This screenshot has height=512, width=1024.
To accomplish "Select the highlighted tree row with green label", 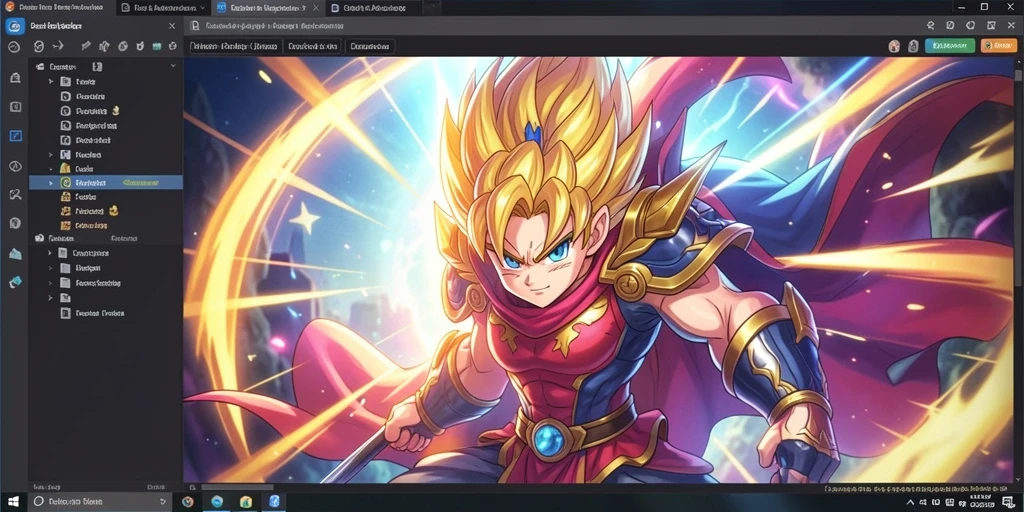I will point(106,183).
